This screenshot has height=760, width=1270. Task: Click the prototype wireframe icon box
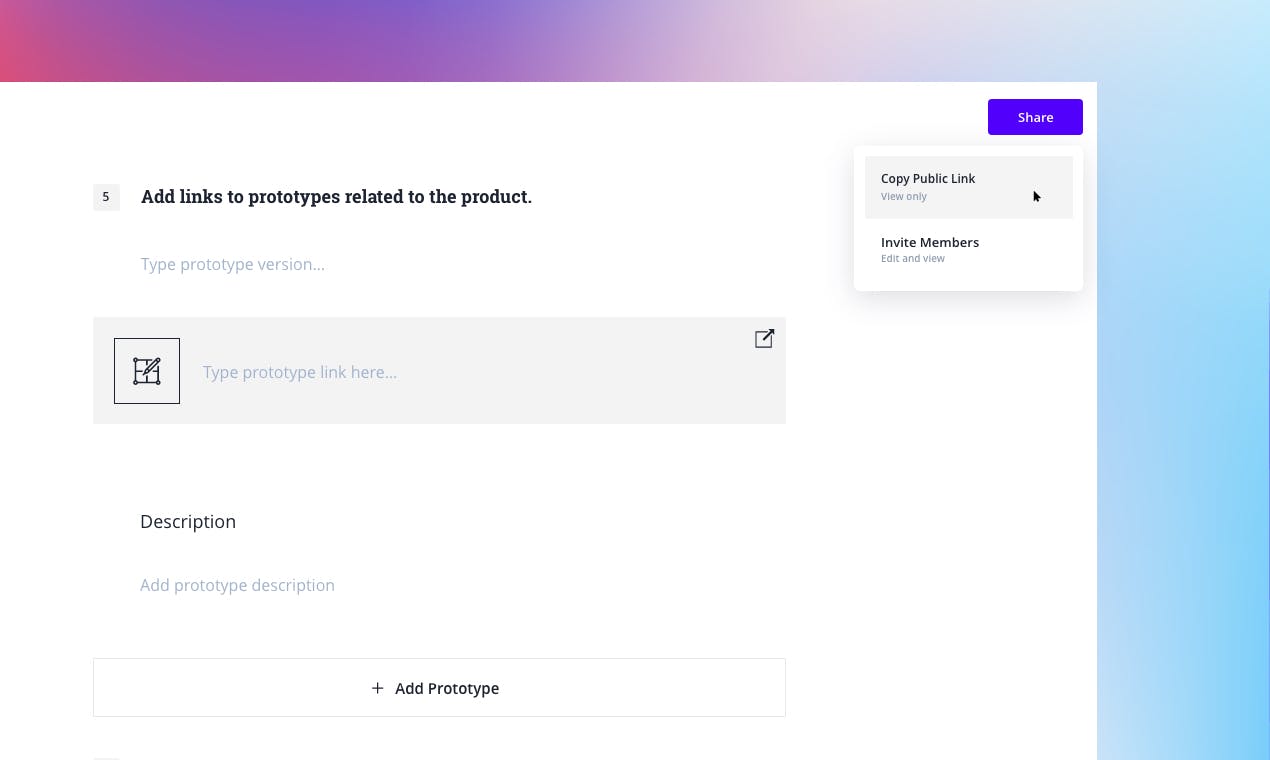click(x=147, y=371)
